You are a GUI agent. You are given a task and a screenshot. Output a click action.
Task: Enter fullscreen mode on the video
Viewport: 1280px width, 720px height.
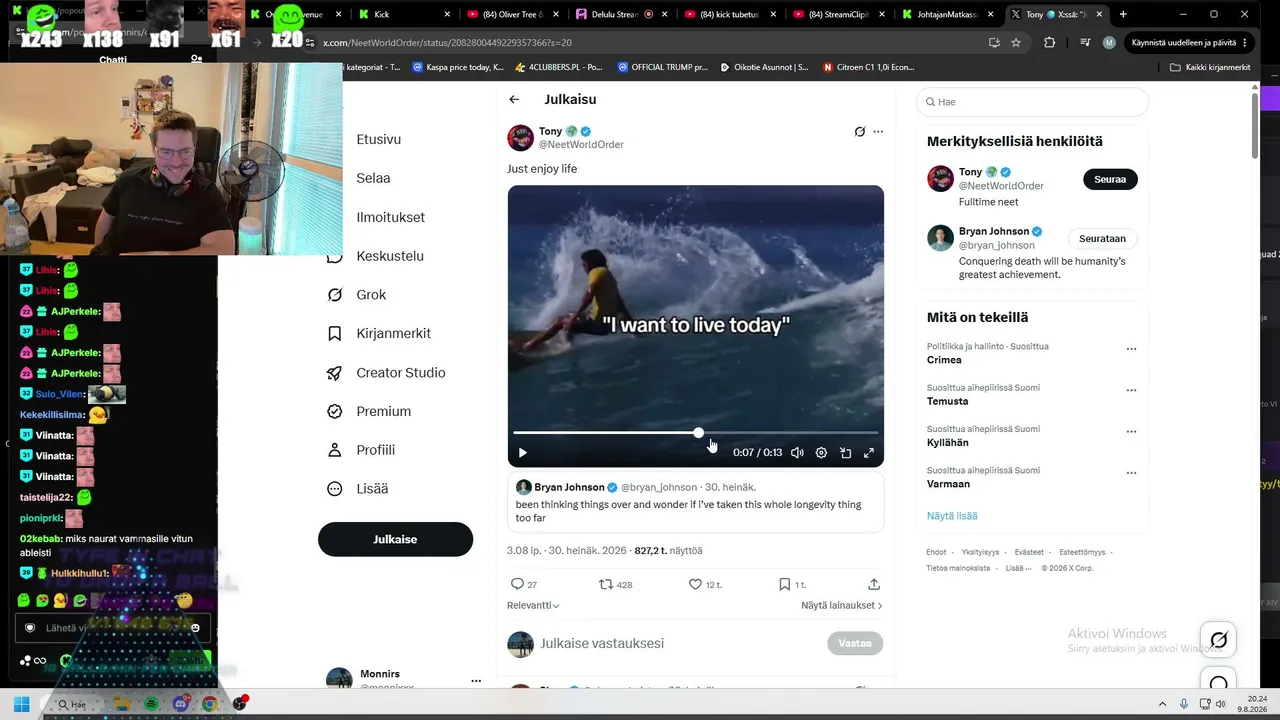869,453
